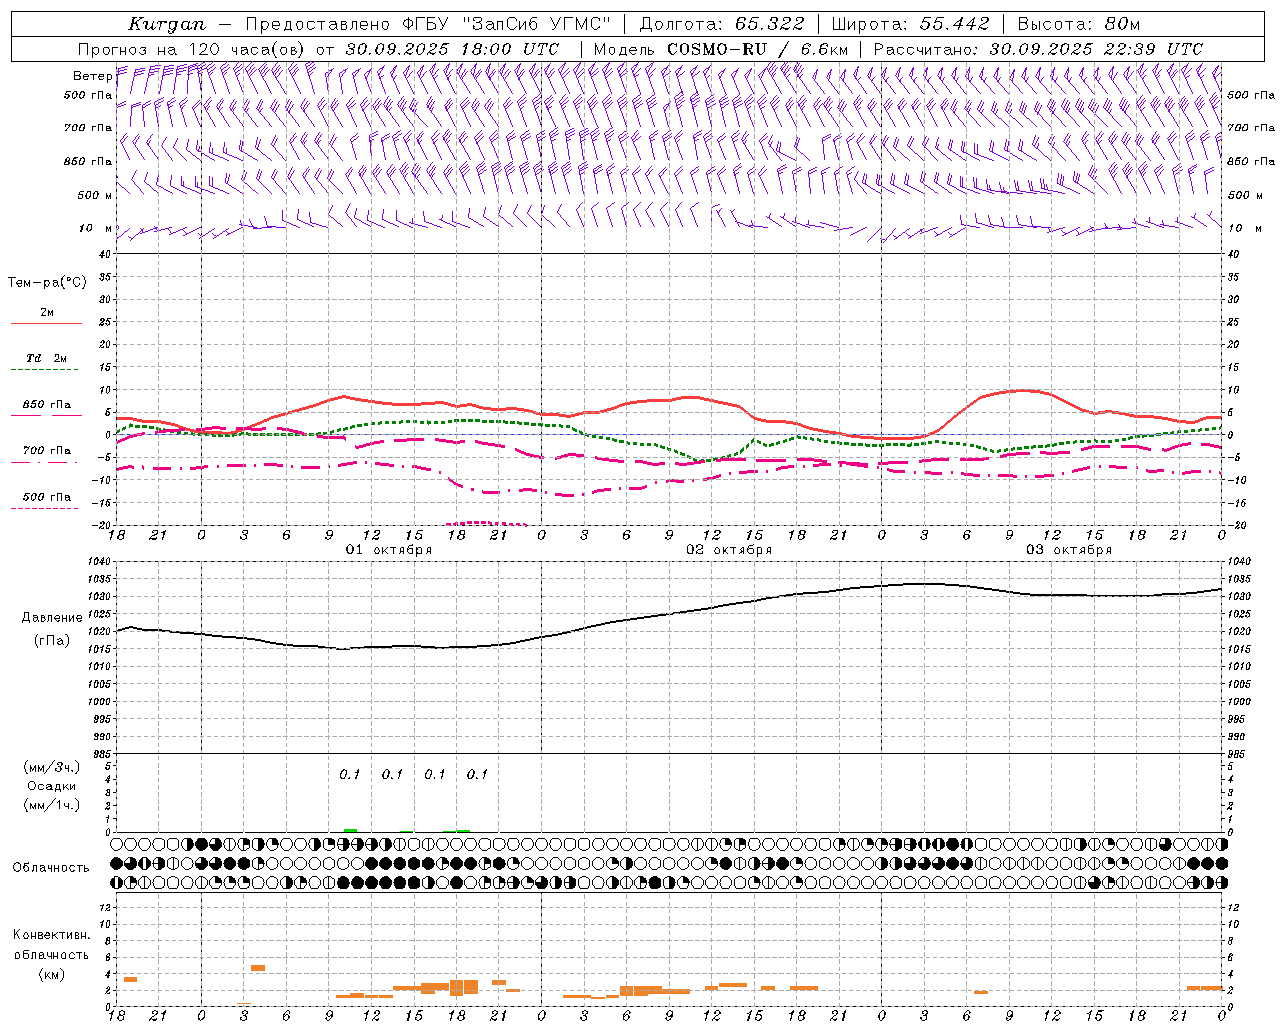
Task: Click the 02 октября date label
Action: coord(729,550)
